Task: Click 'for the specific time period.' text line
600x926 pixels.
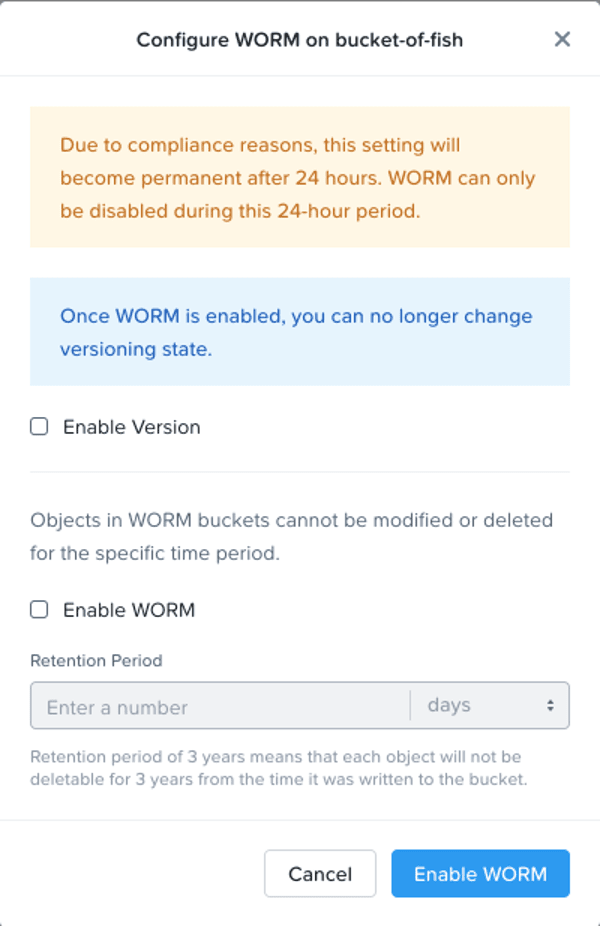Action: [x=155, y=553]
